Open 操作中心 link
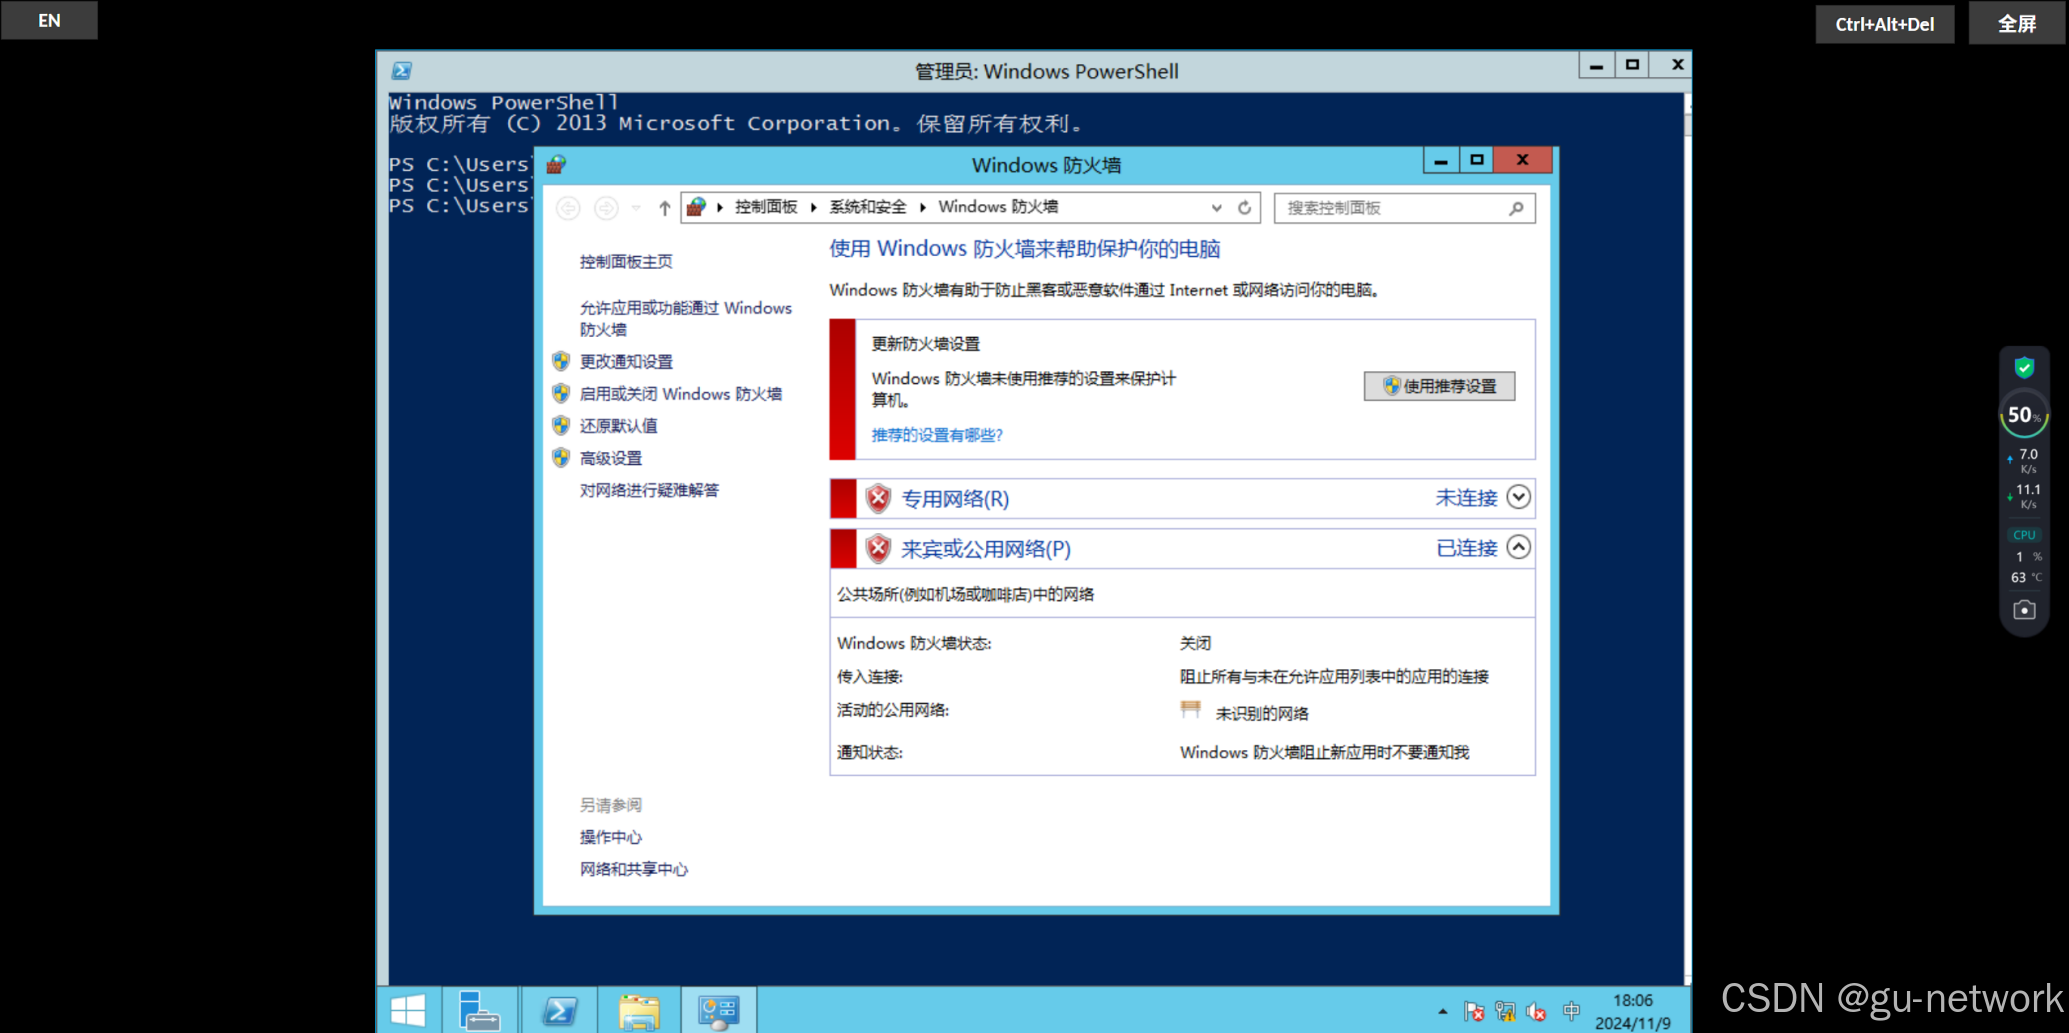 point(611,838)
